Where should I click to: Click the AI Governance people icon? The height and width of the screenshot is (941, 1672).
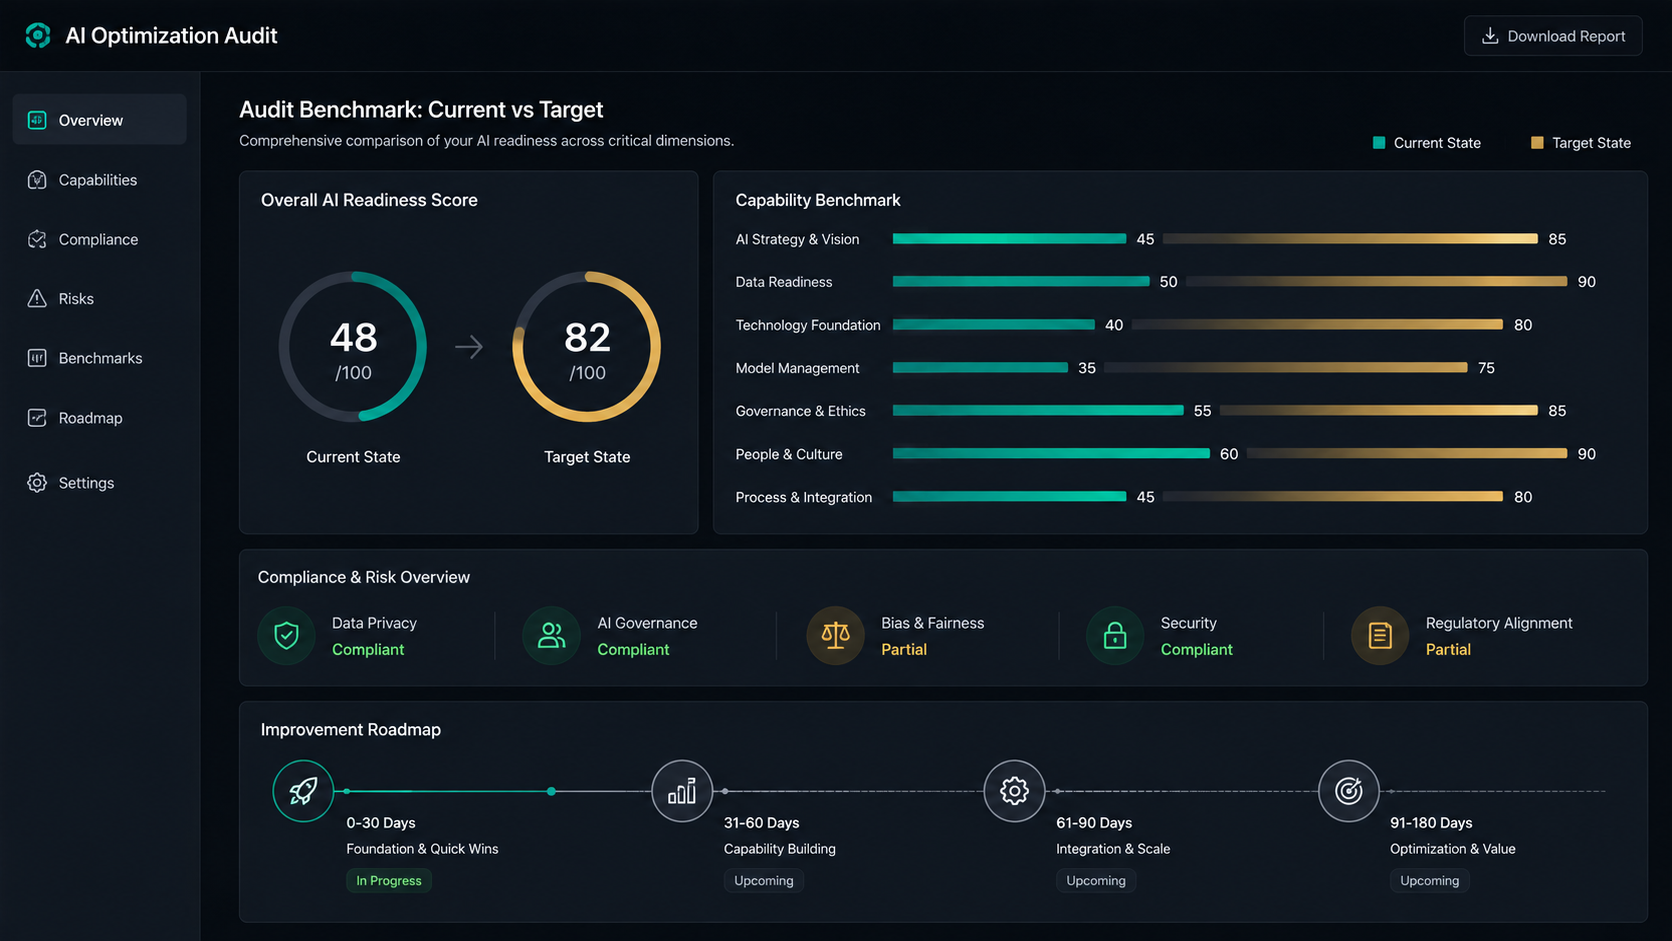[551, 635]
